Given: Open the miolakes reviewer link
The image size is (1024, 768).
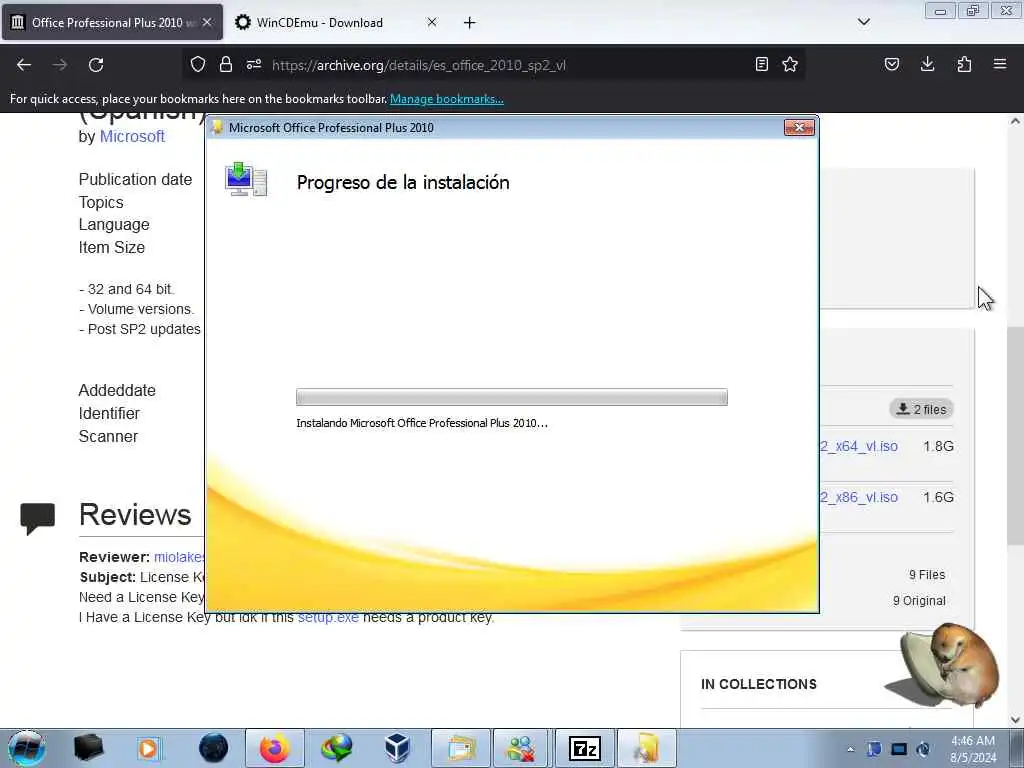Looking at the screenshot, I should click(179, 557).
